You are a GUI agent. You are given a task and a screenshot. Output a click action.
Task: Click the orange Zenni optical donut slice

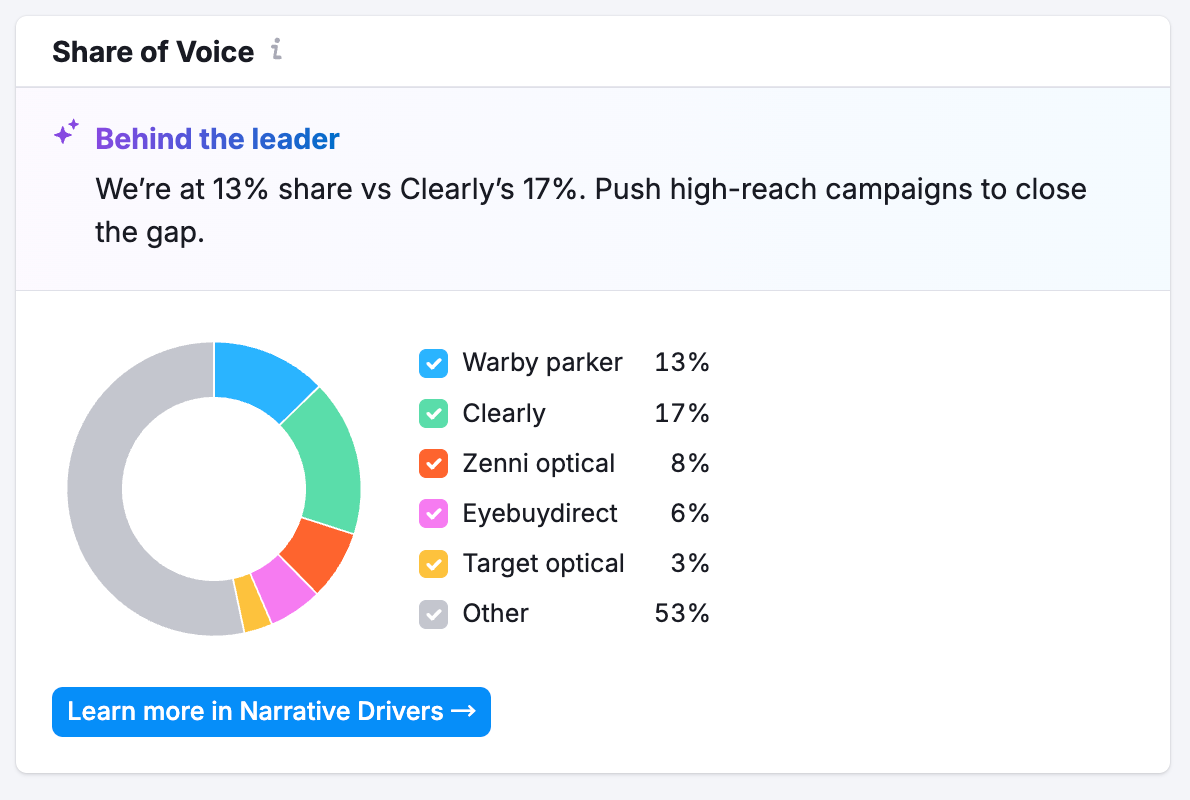click(x=317, y=554)
